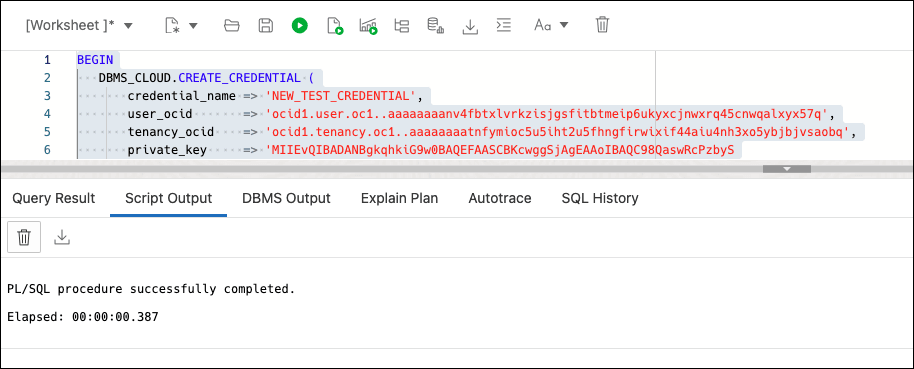Image resolution: width=914 pixels, height=369 pixels.
Task: Click the user_ocid parameter name
Action: (160, 114)
